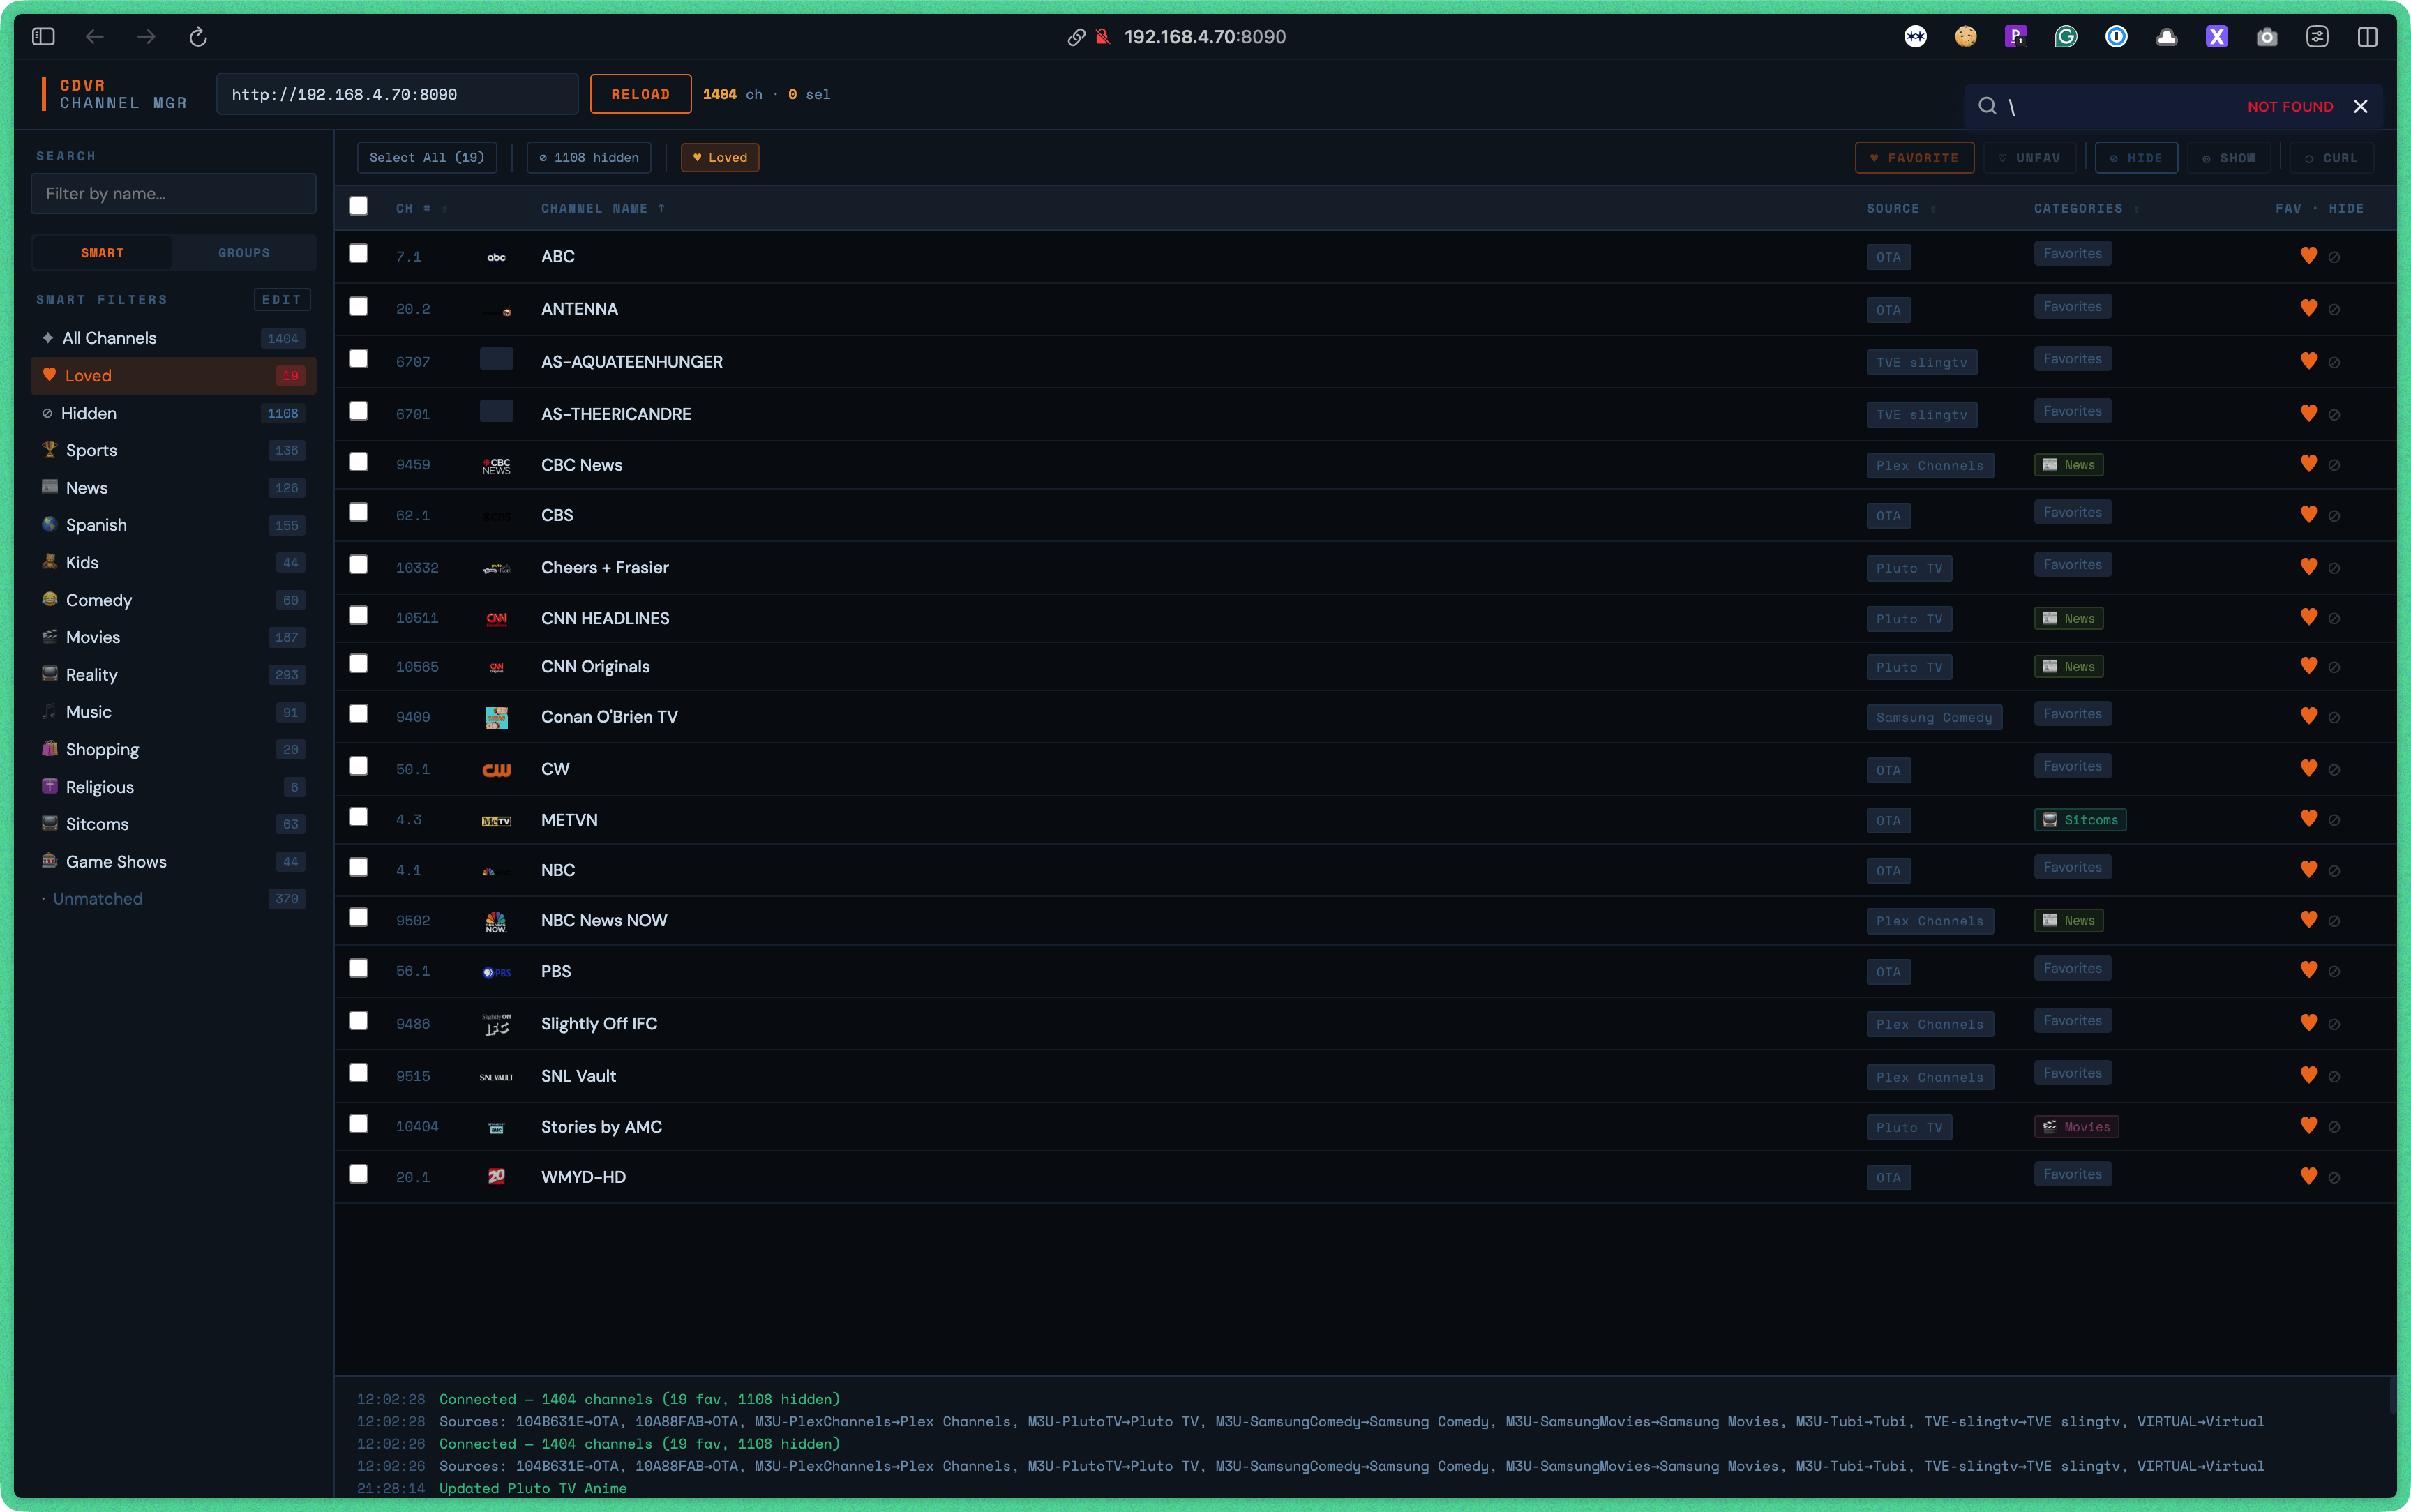Screen dimensions: 2411x1512
Task: Click the hide icon on WMYD-HD row
Action: point(2334,1178)
